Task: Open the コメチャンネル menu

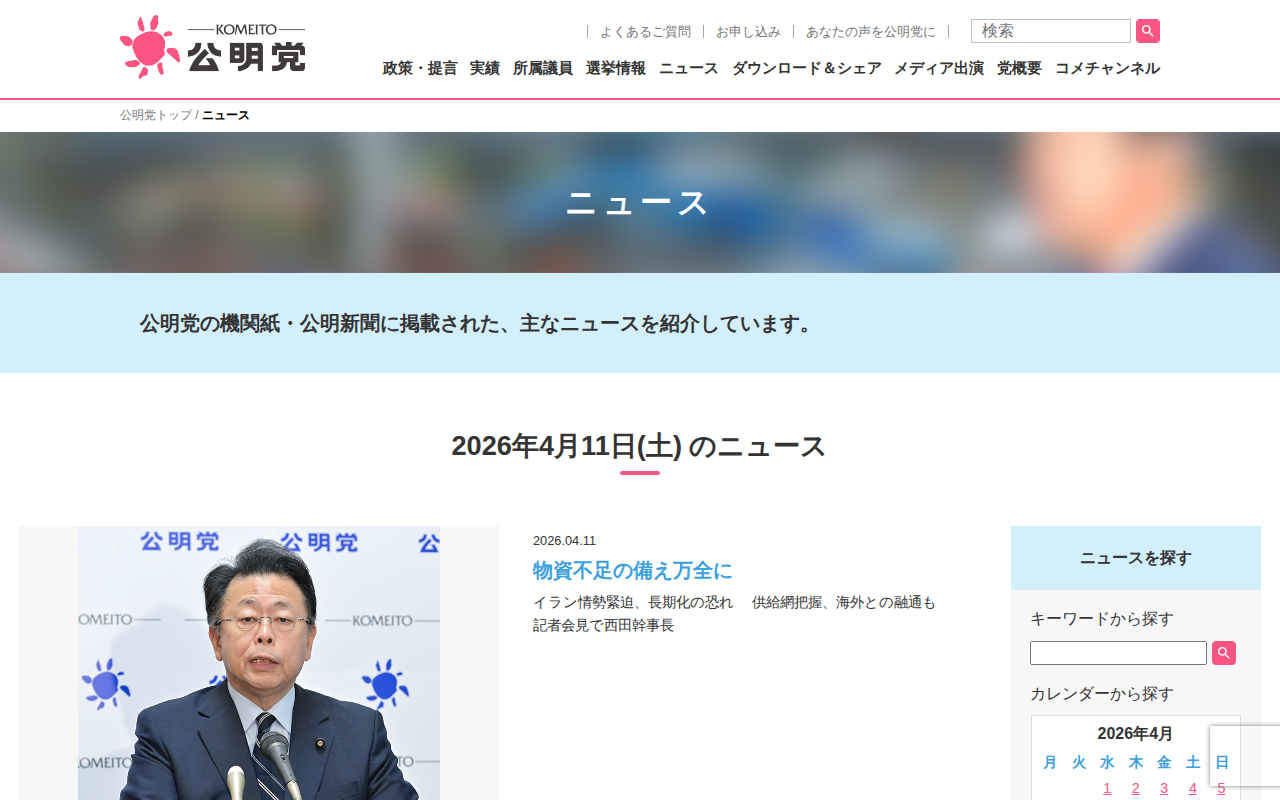Action: point(1107,68)
